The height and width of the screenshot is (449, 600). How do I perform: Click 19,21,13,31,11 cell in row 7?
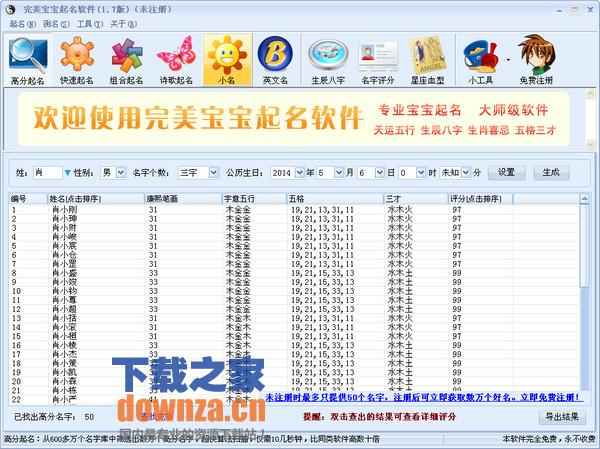(322, 264)
